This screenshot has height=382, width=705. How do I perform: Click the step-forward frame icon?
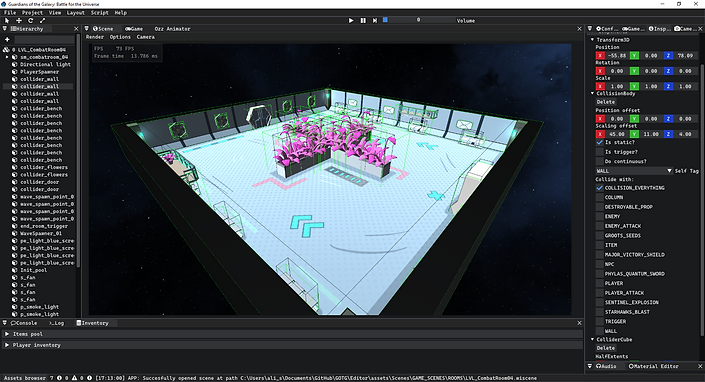coord(375,20)
